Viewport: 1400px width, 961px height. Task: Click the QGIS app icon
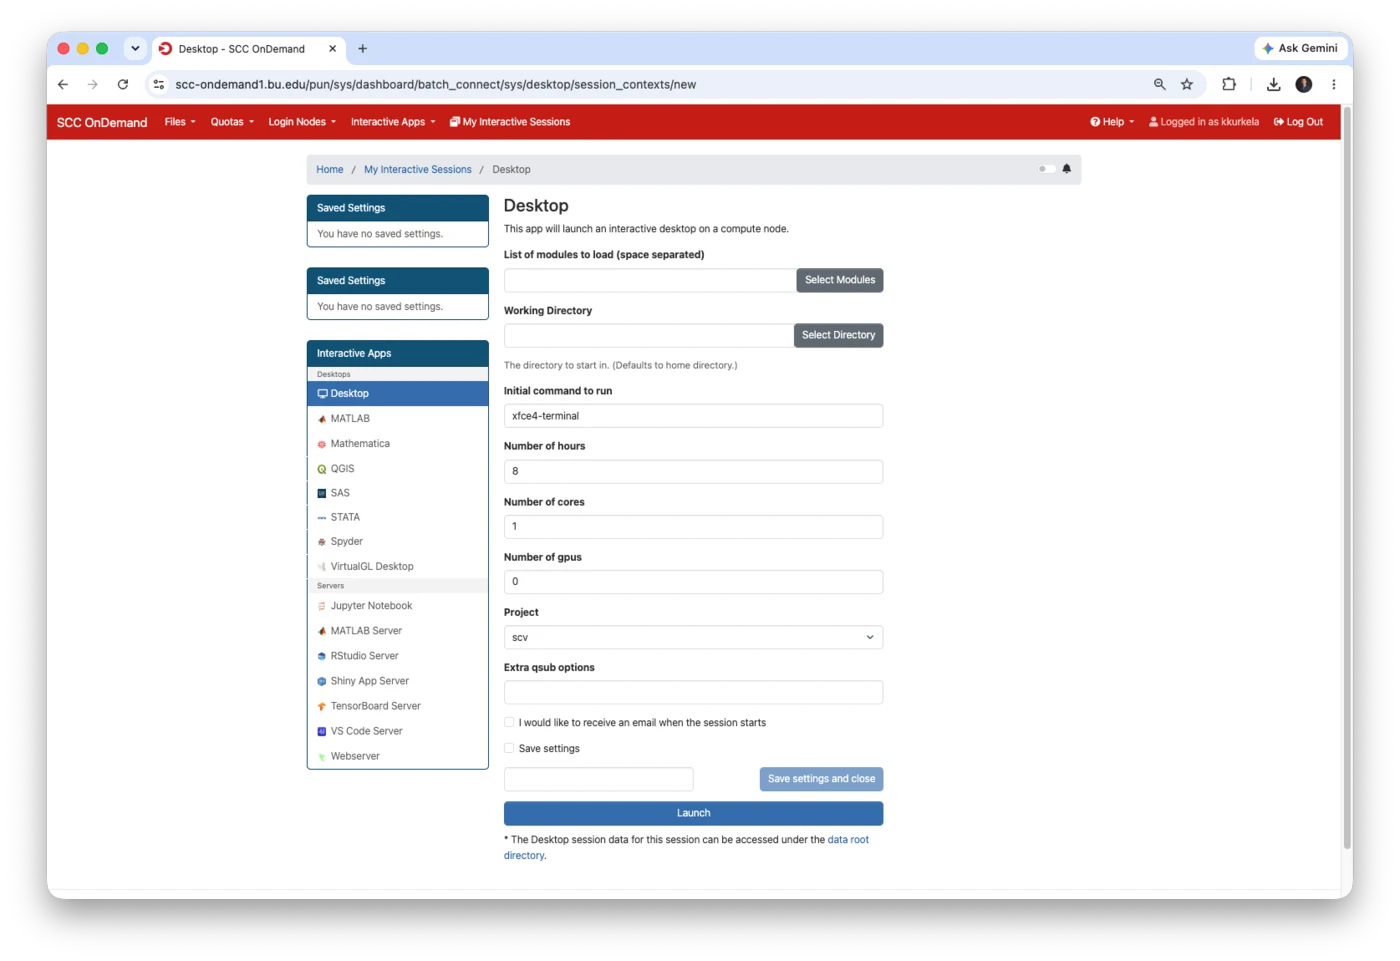322,469
